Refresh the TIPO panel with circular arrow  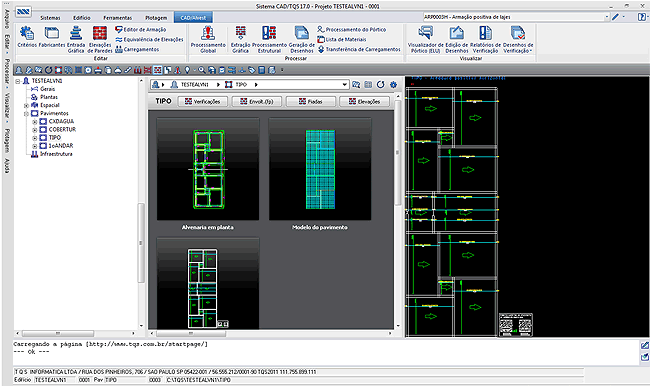(381, 85)
